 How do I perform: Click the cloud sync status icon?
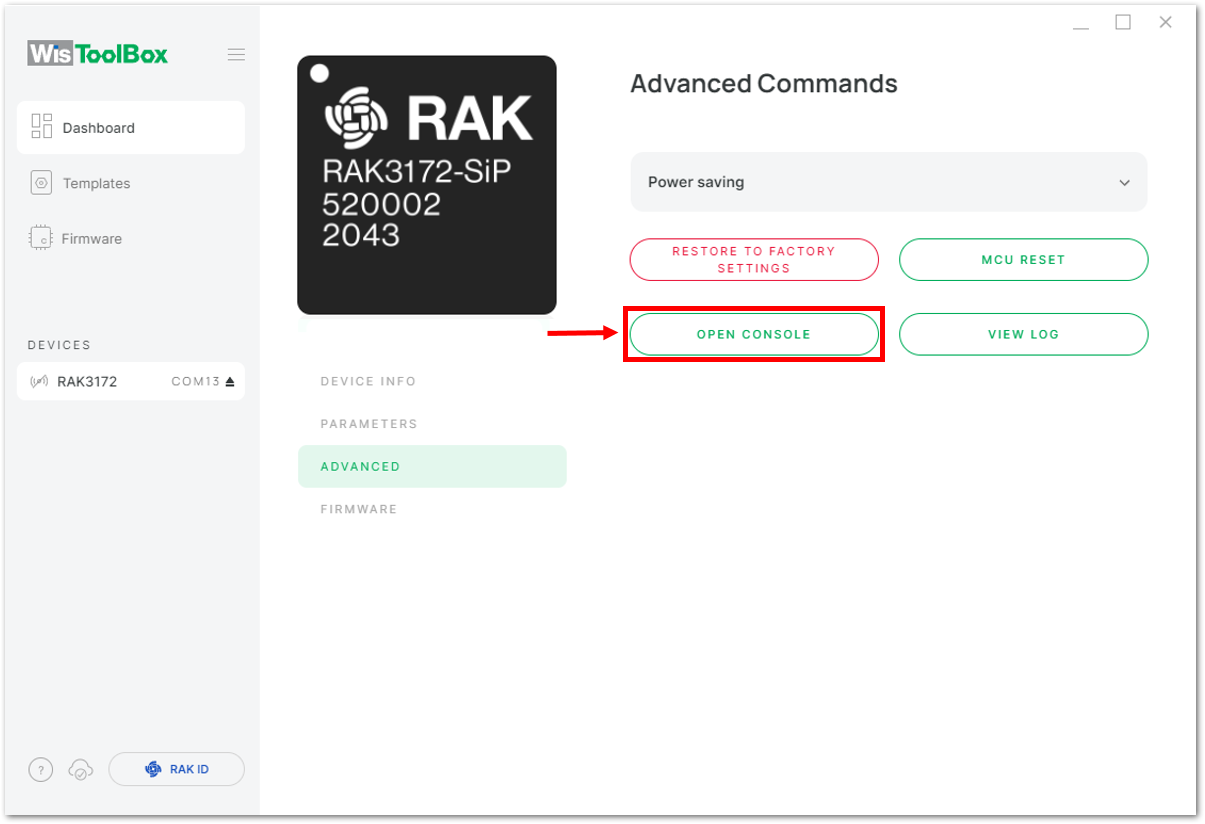coord(80,770)
